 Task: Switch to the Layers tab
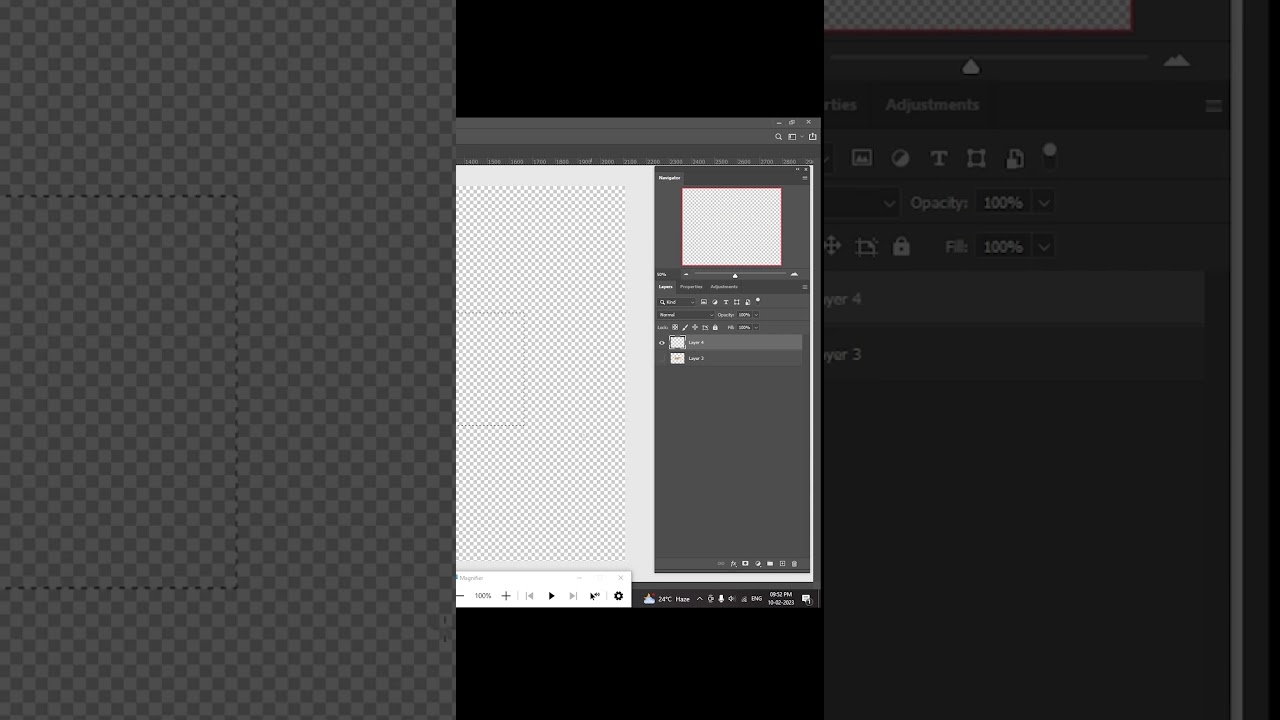tap(666, 287)
